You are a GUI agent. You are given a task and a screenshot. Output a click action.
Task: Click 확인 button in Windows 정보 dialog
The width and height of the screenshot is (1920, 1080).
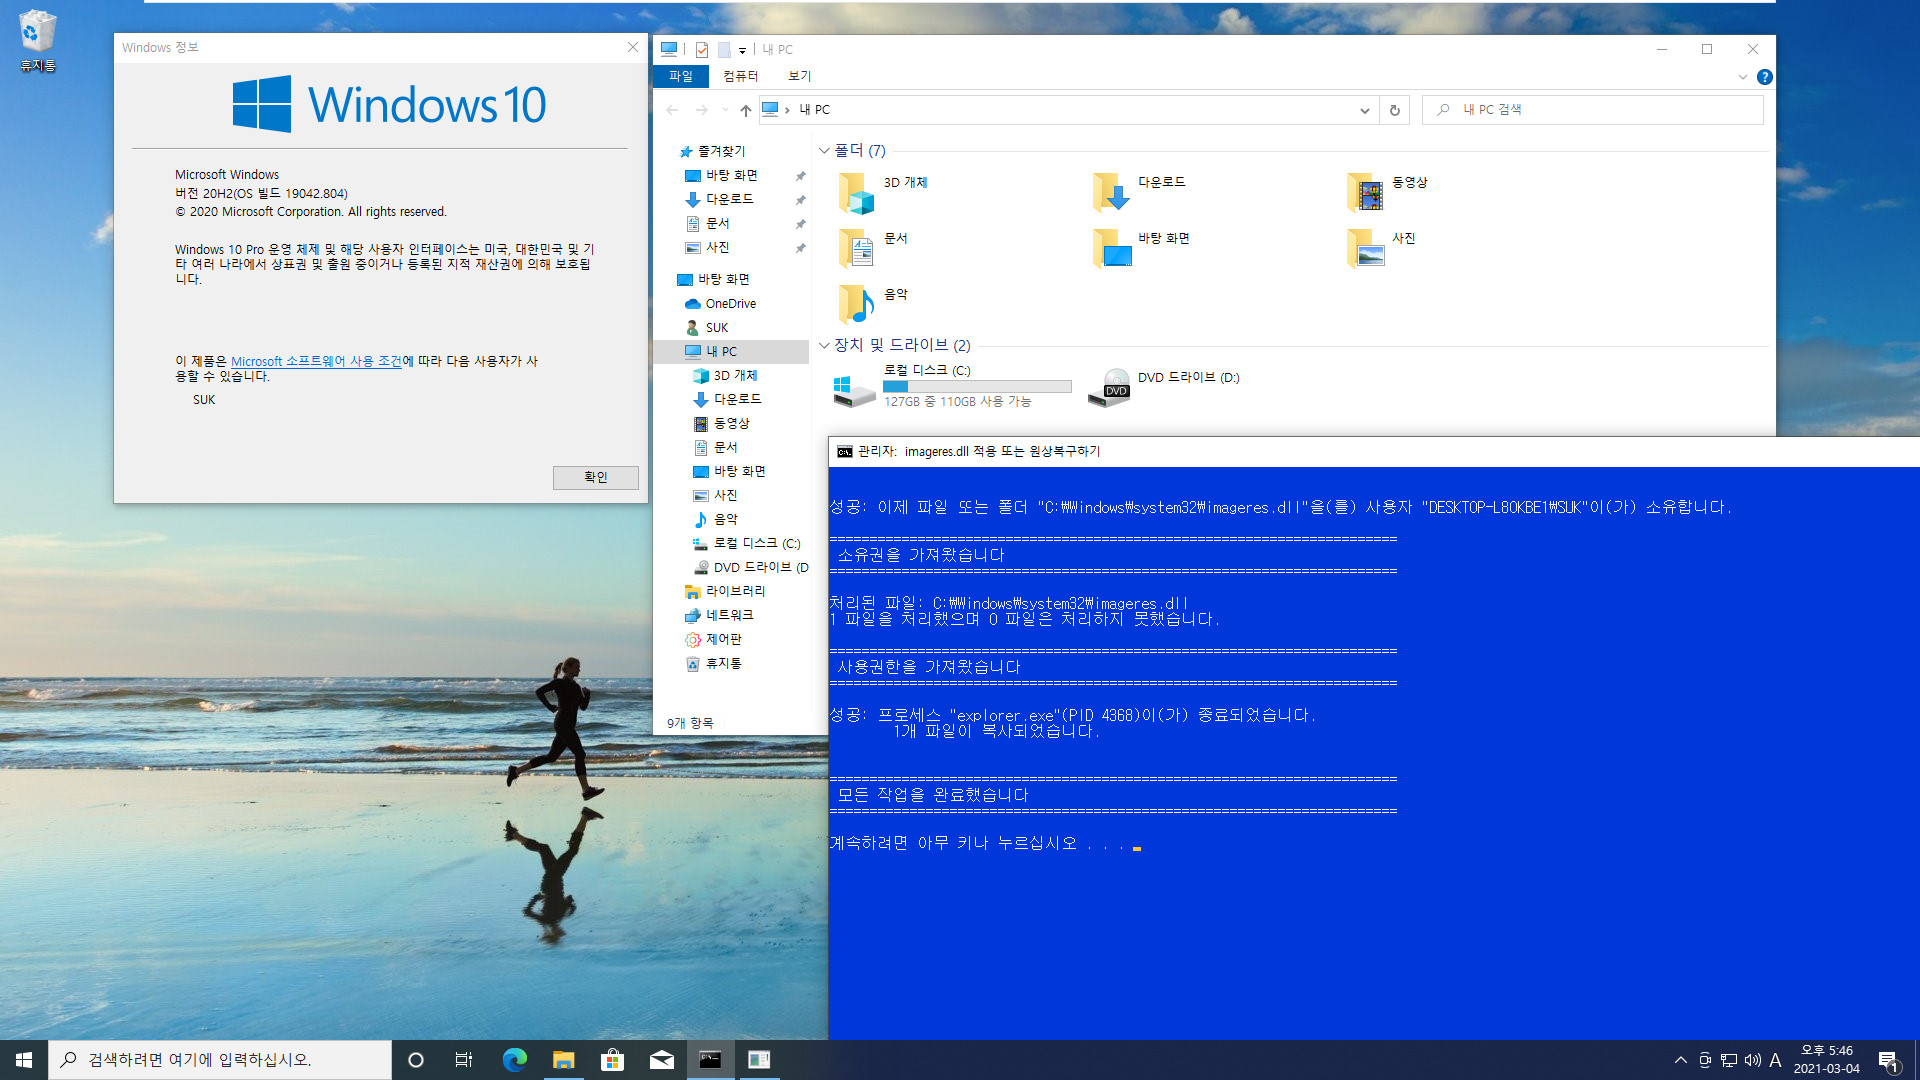pos(595,477)
